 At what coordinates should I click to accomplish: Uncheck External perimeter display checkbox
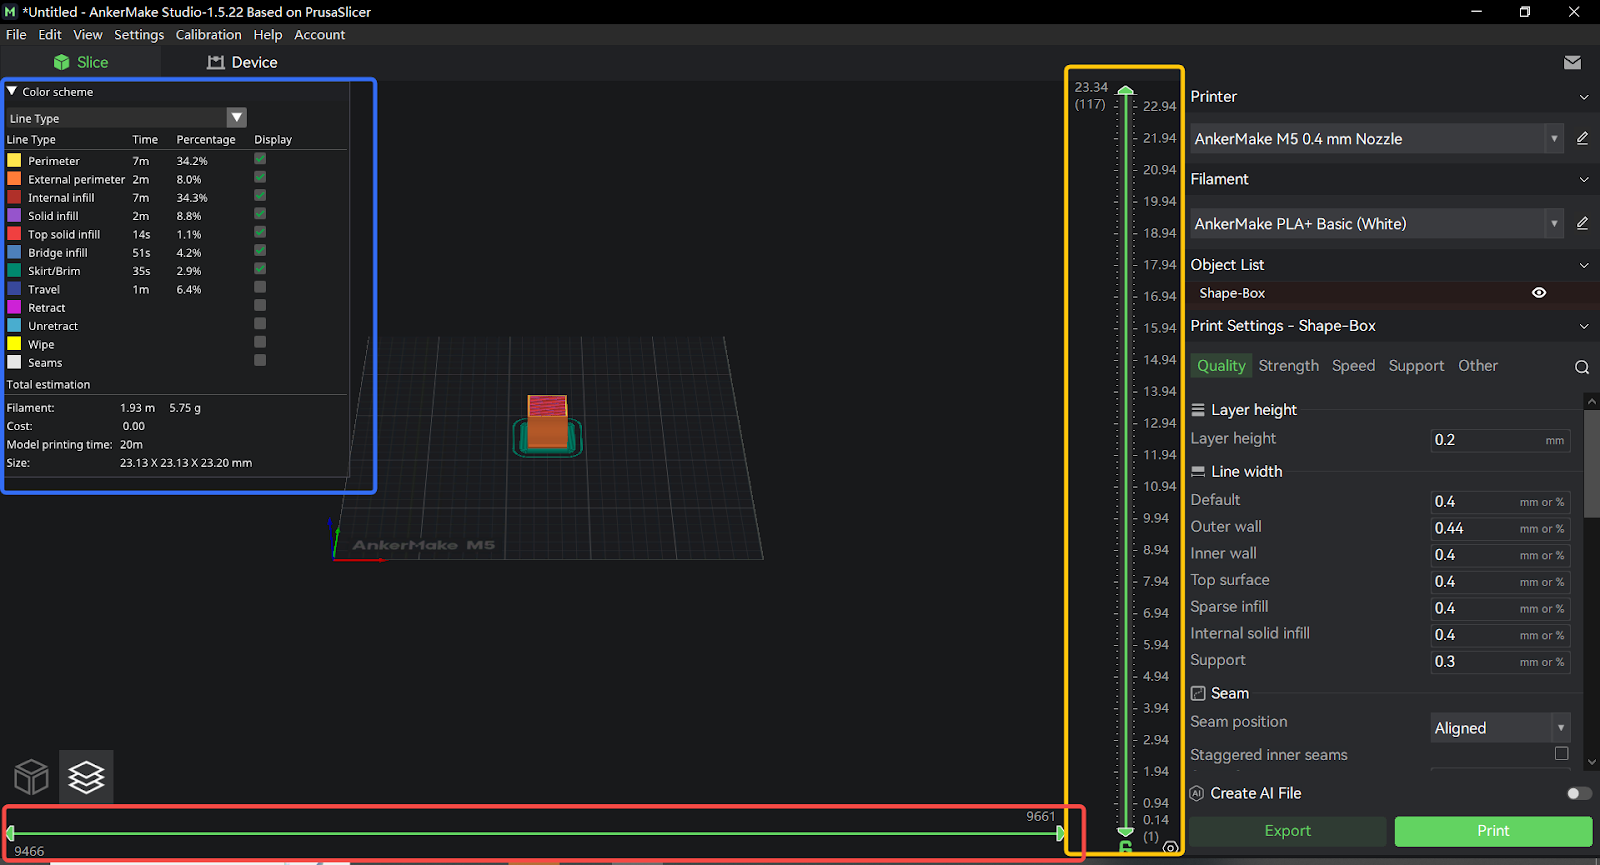[x=260, y=177]
